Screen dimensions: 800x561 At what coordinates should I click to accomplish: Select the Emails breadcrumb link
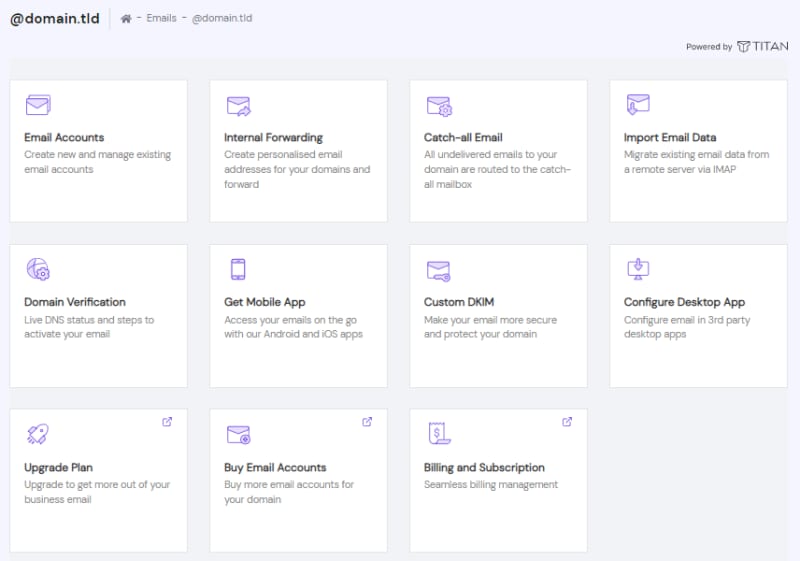pos(161,19)
